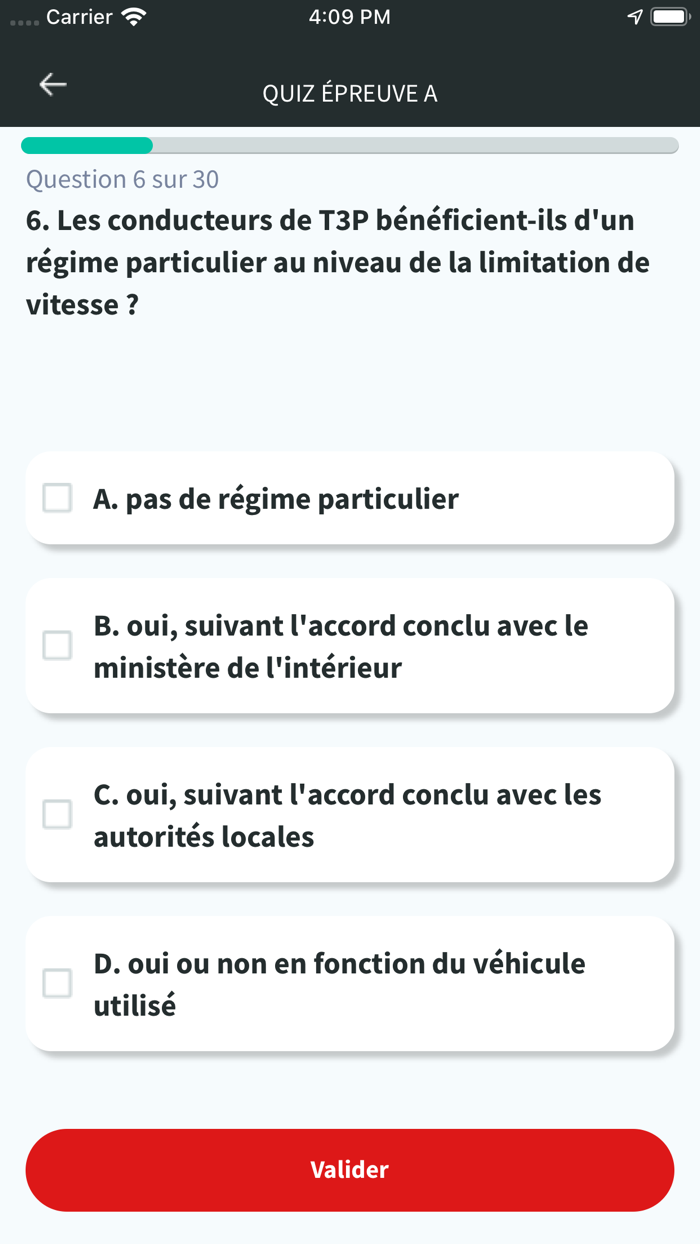Check the checkbox for answer C
This screenshot has height=1244, width=700.
(x=56, y=815)
